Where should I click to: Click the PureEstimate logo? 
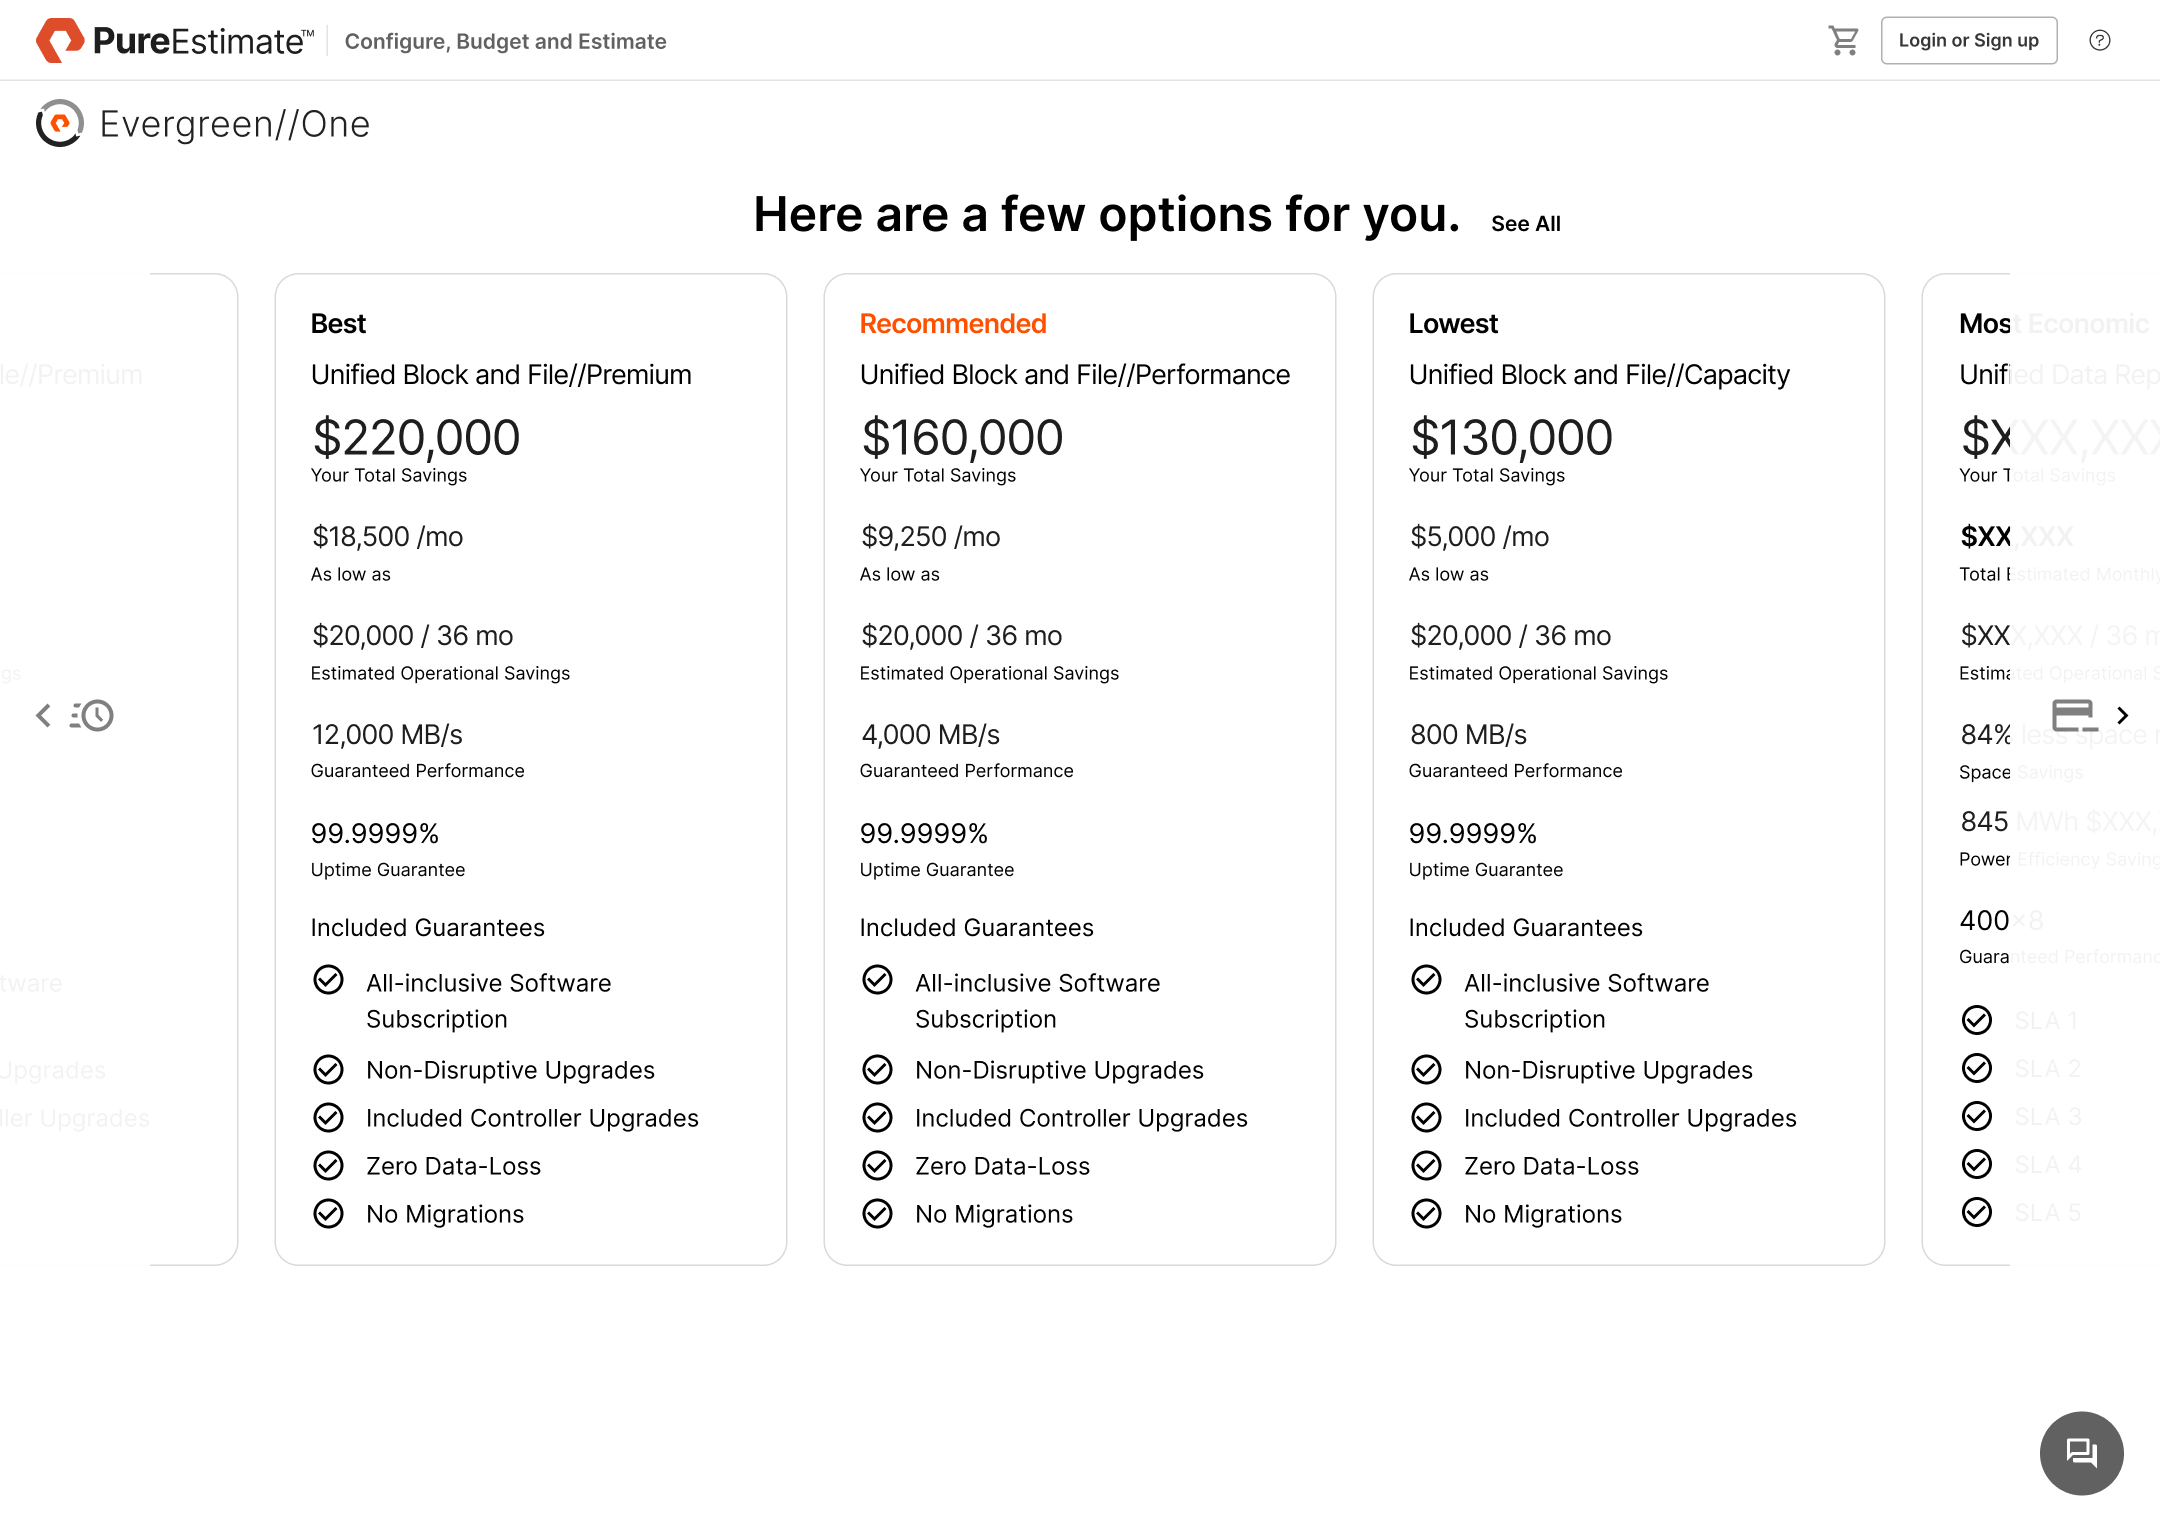(175, 41)
